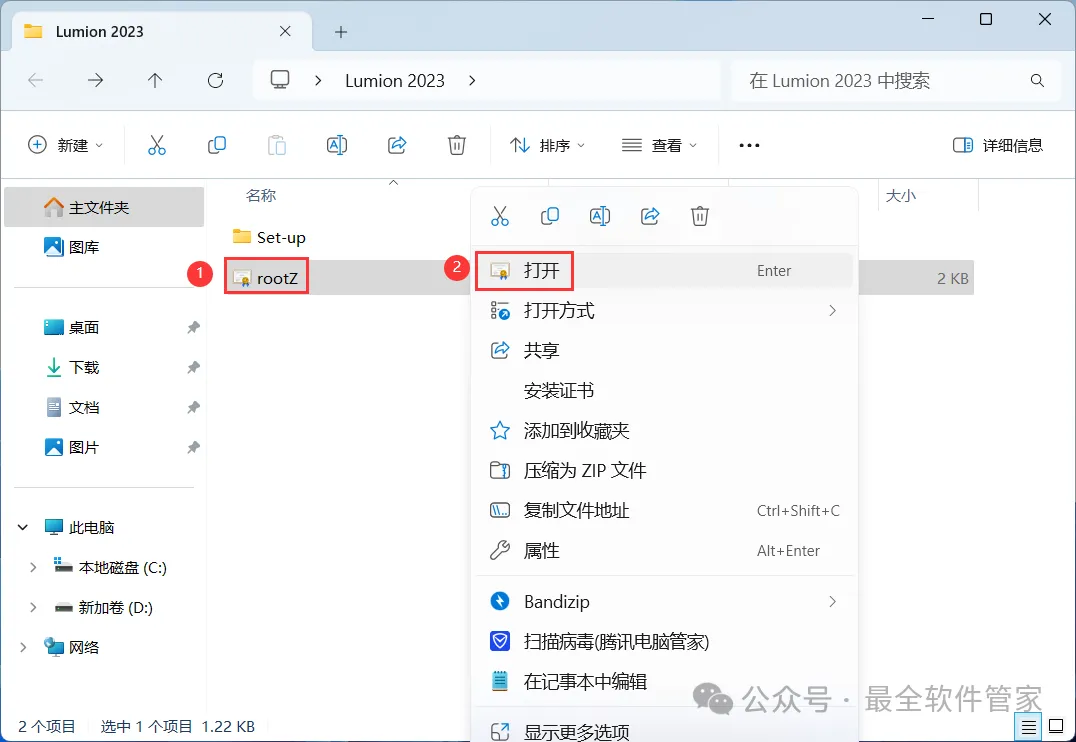Viewport: 1076px width, 742px height.
Task: Choose 在记事本中编辑
Action: (x=664, y=681)
